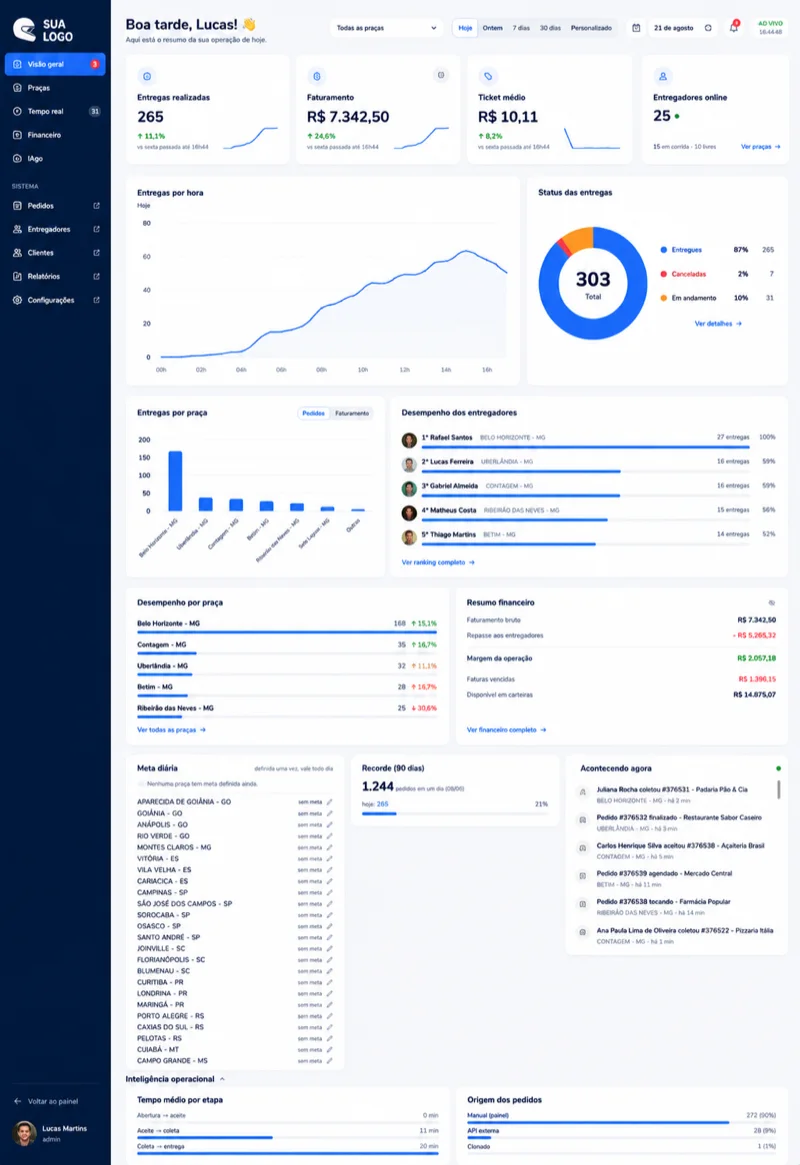This screenshot has width=800, height=1165.
Task: Select the Ontem period filter
Action: point(492,28)
